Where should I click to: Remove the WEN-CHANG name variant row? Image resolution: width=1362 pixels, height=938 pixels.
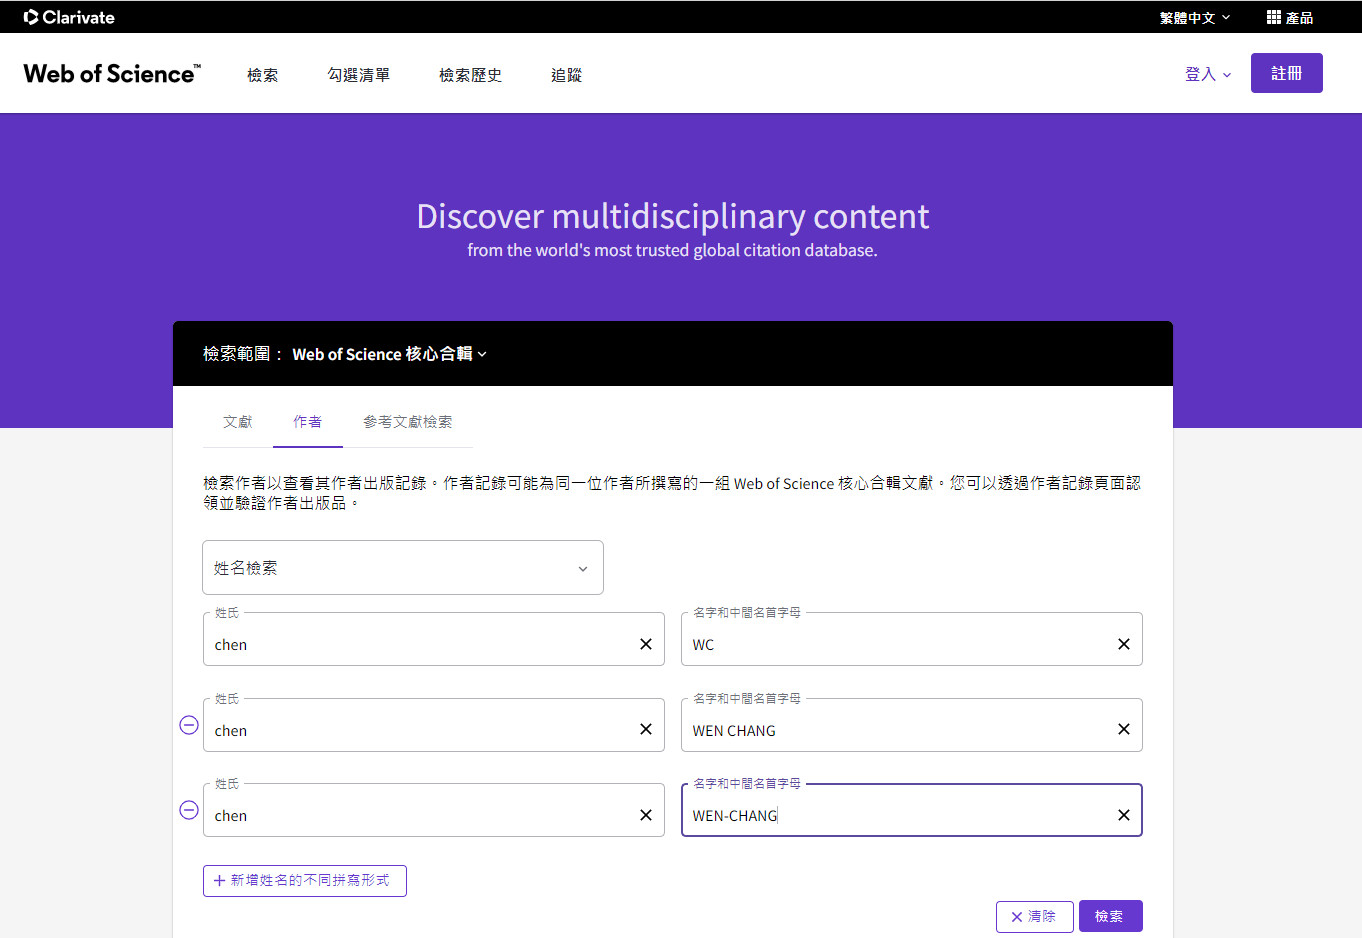(x=189, y=810)
